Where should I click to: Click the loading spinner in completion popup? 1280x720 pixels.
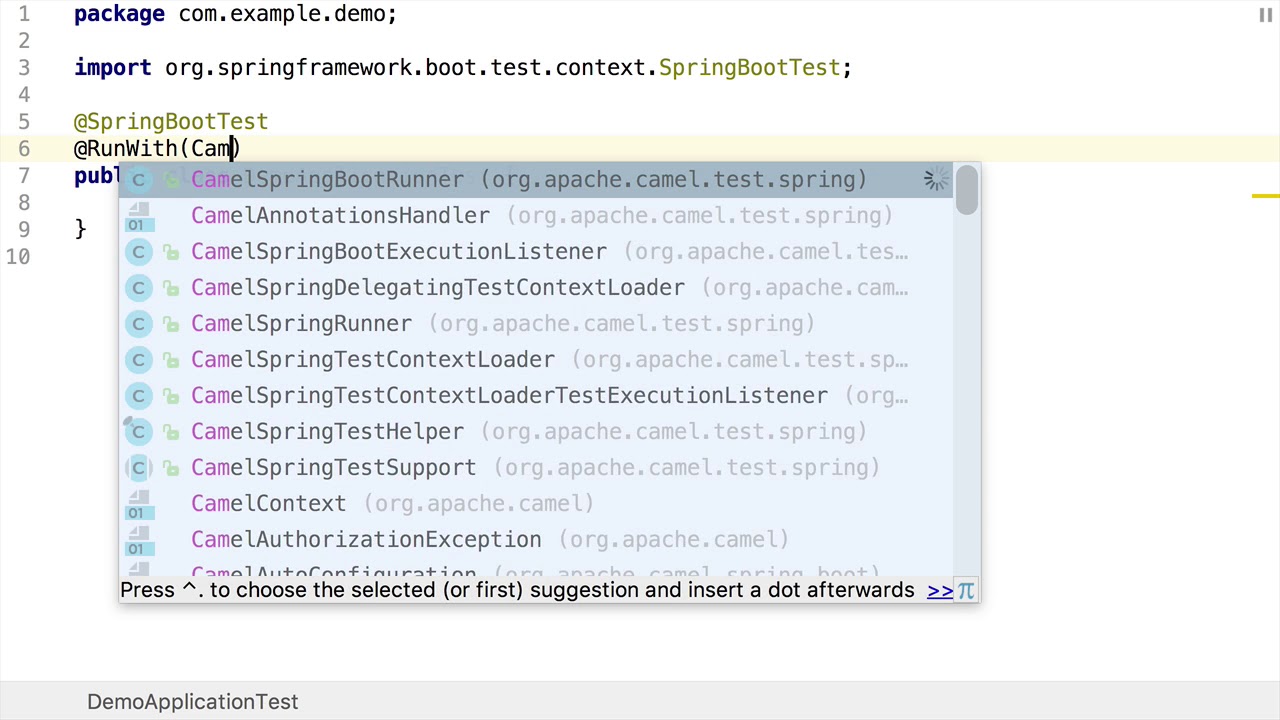tap(936, 180)
